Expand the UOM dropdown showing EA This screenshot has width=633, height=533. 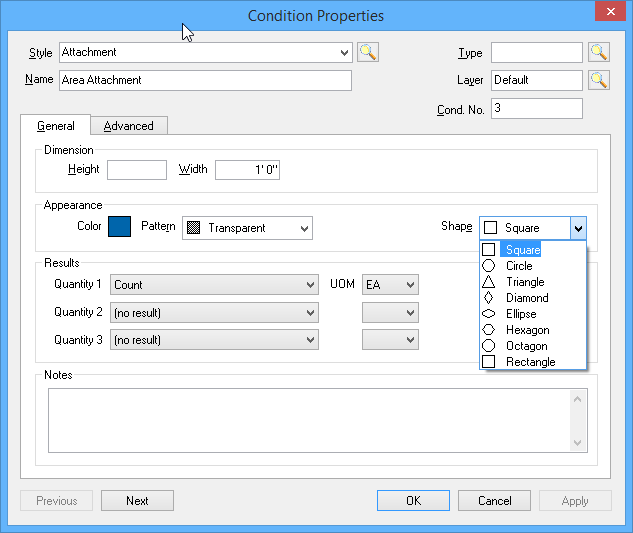[390, 285]
